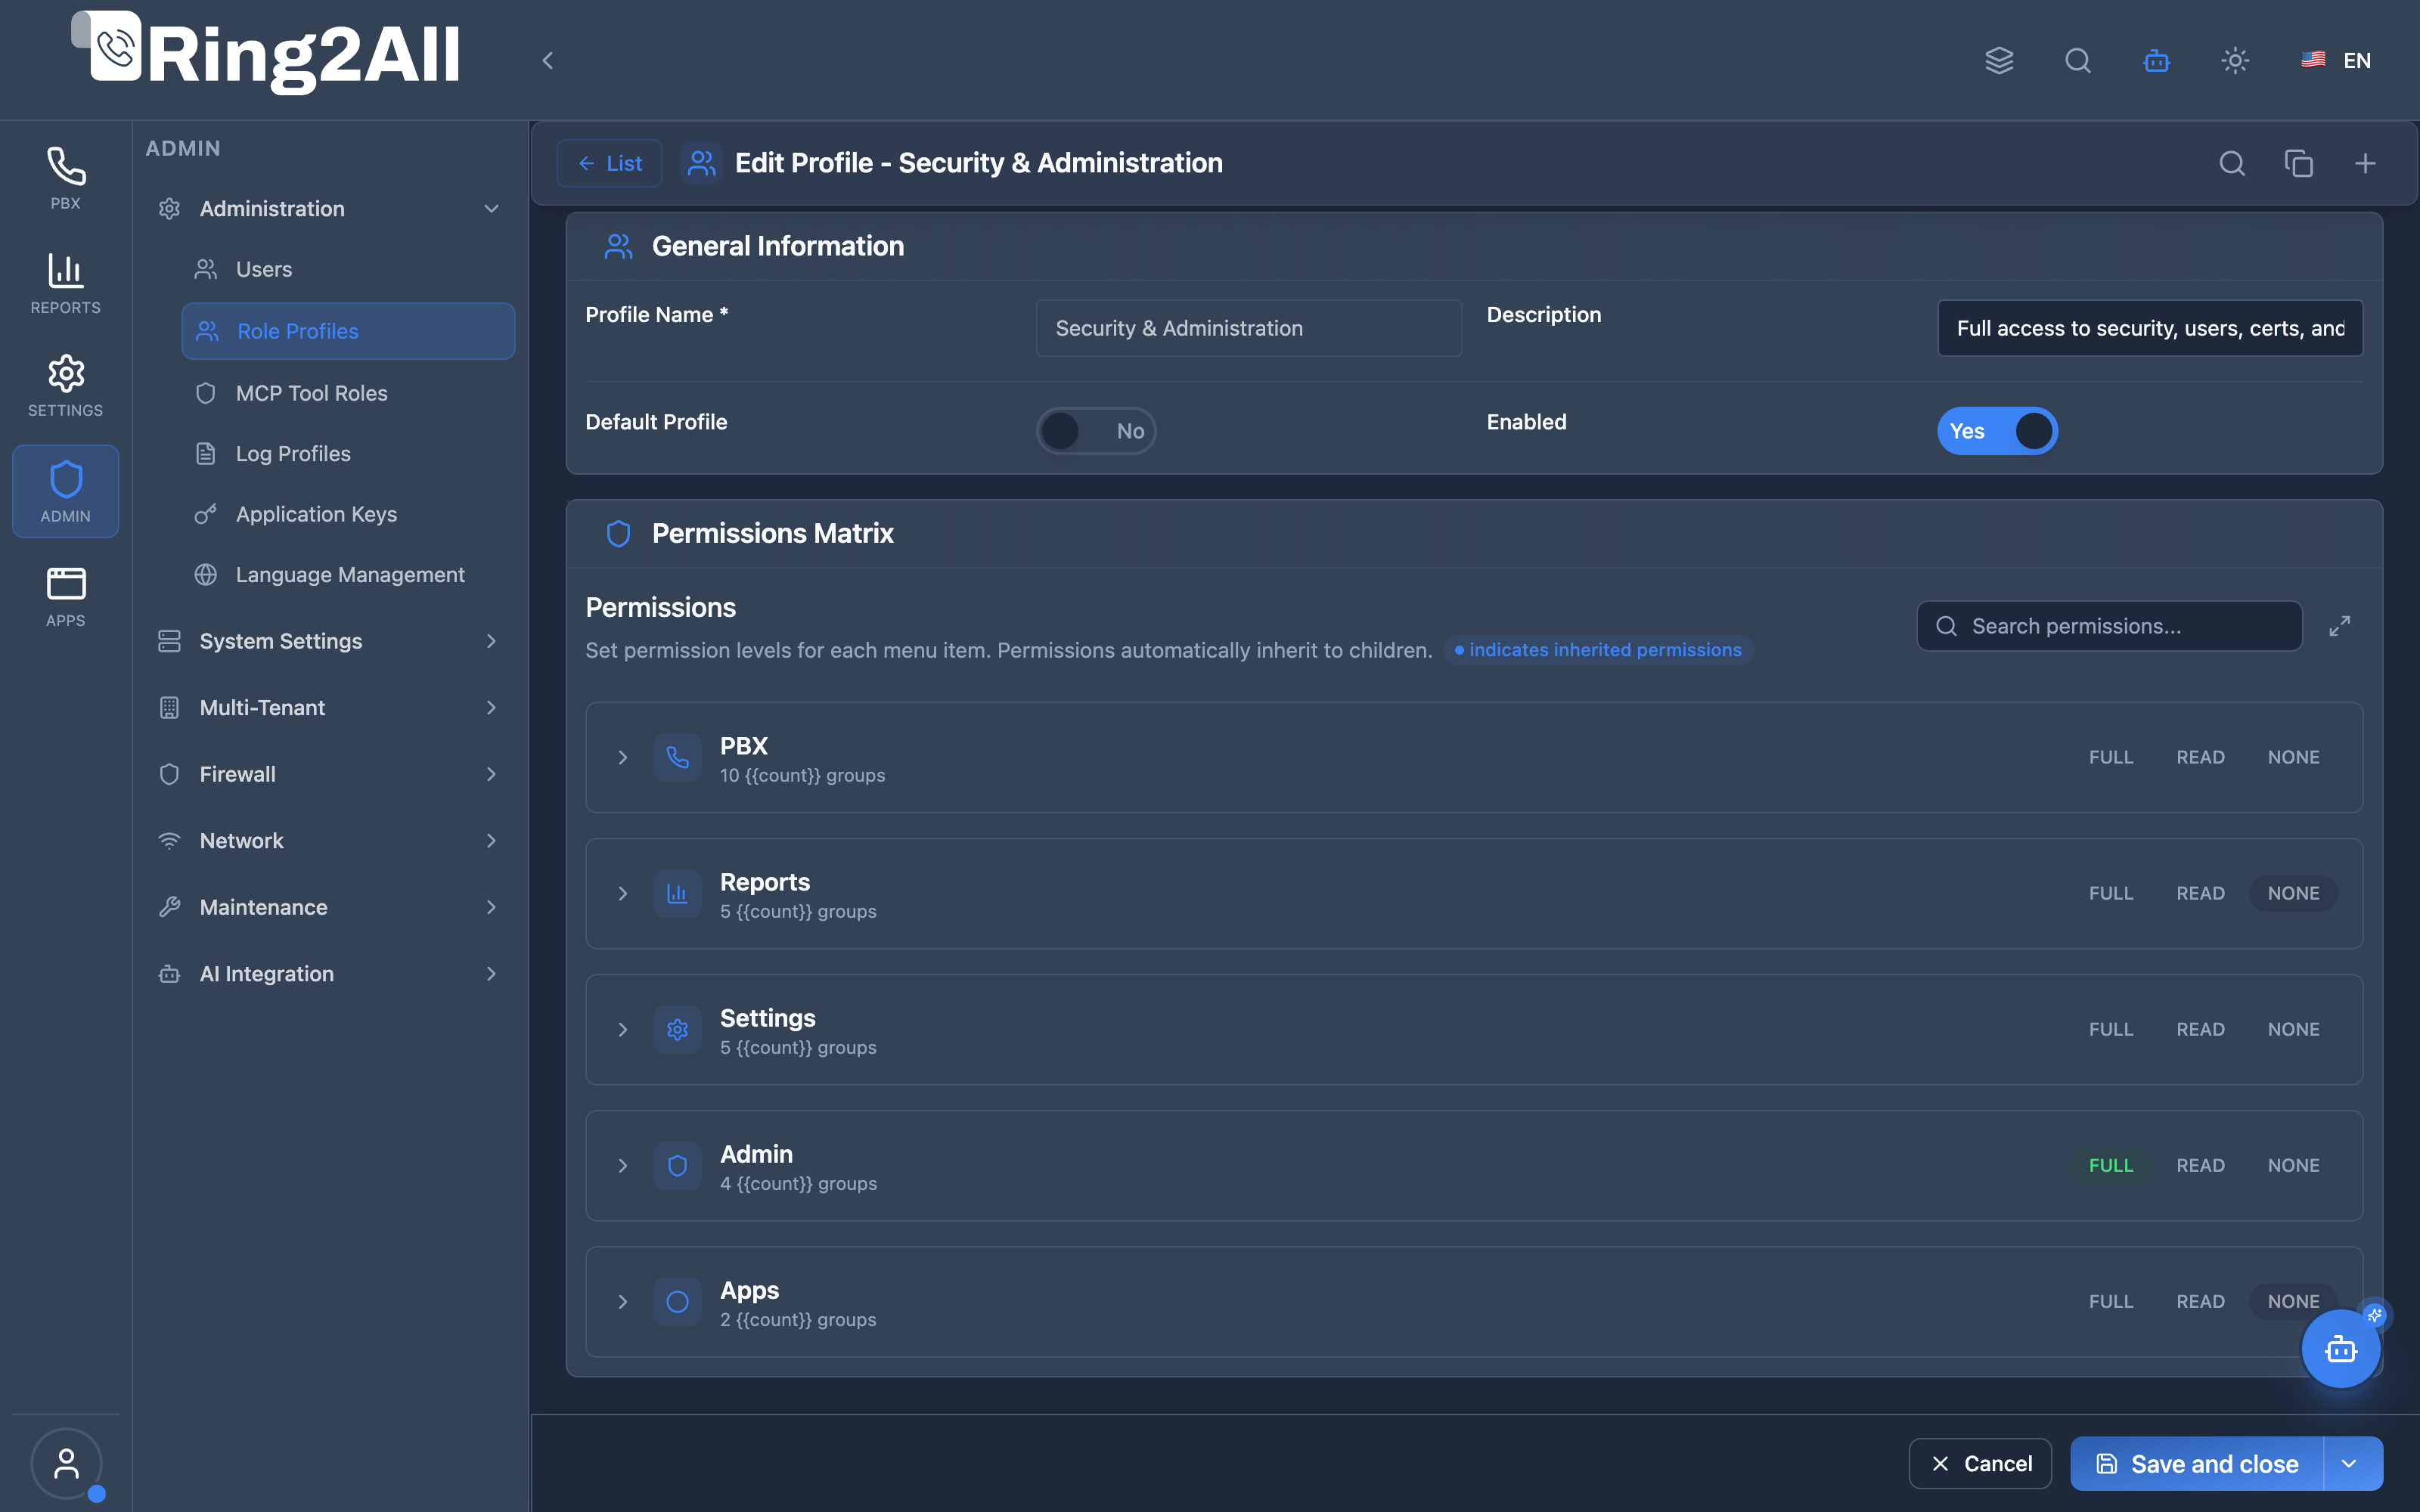Open Log Profiles

tap(348, 453)
